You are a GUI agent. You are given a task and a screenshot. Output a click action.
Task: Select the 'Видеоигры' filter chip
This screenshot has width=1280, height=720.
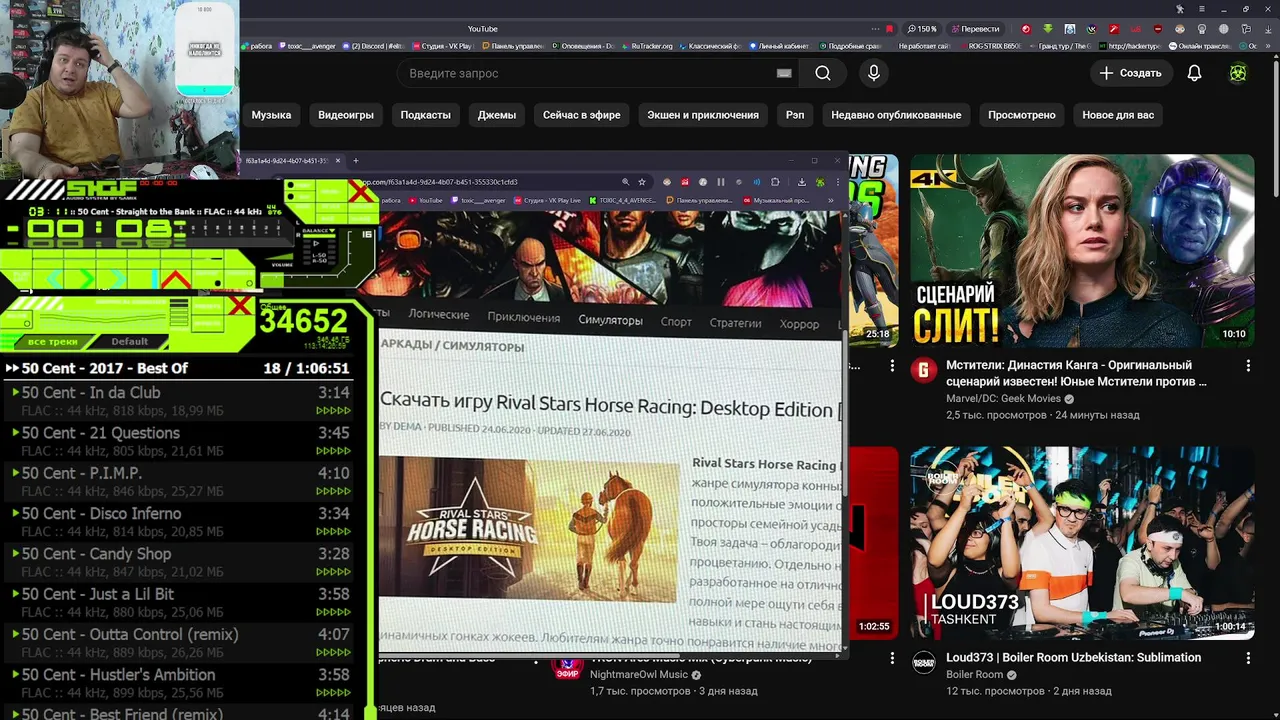tap(346, 115)
